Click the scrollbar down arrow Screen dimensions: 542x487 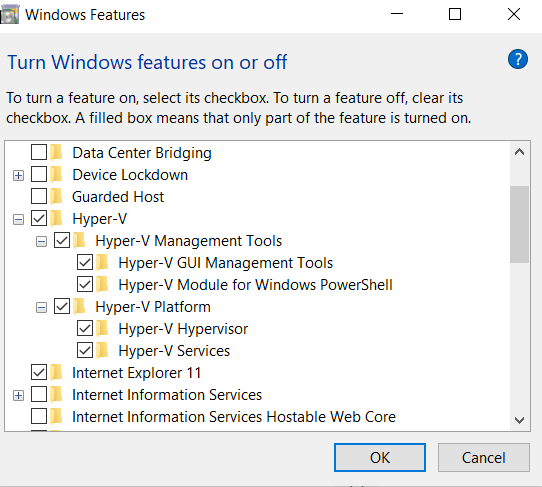tap(519, 420)
